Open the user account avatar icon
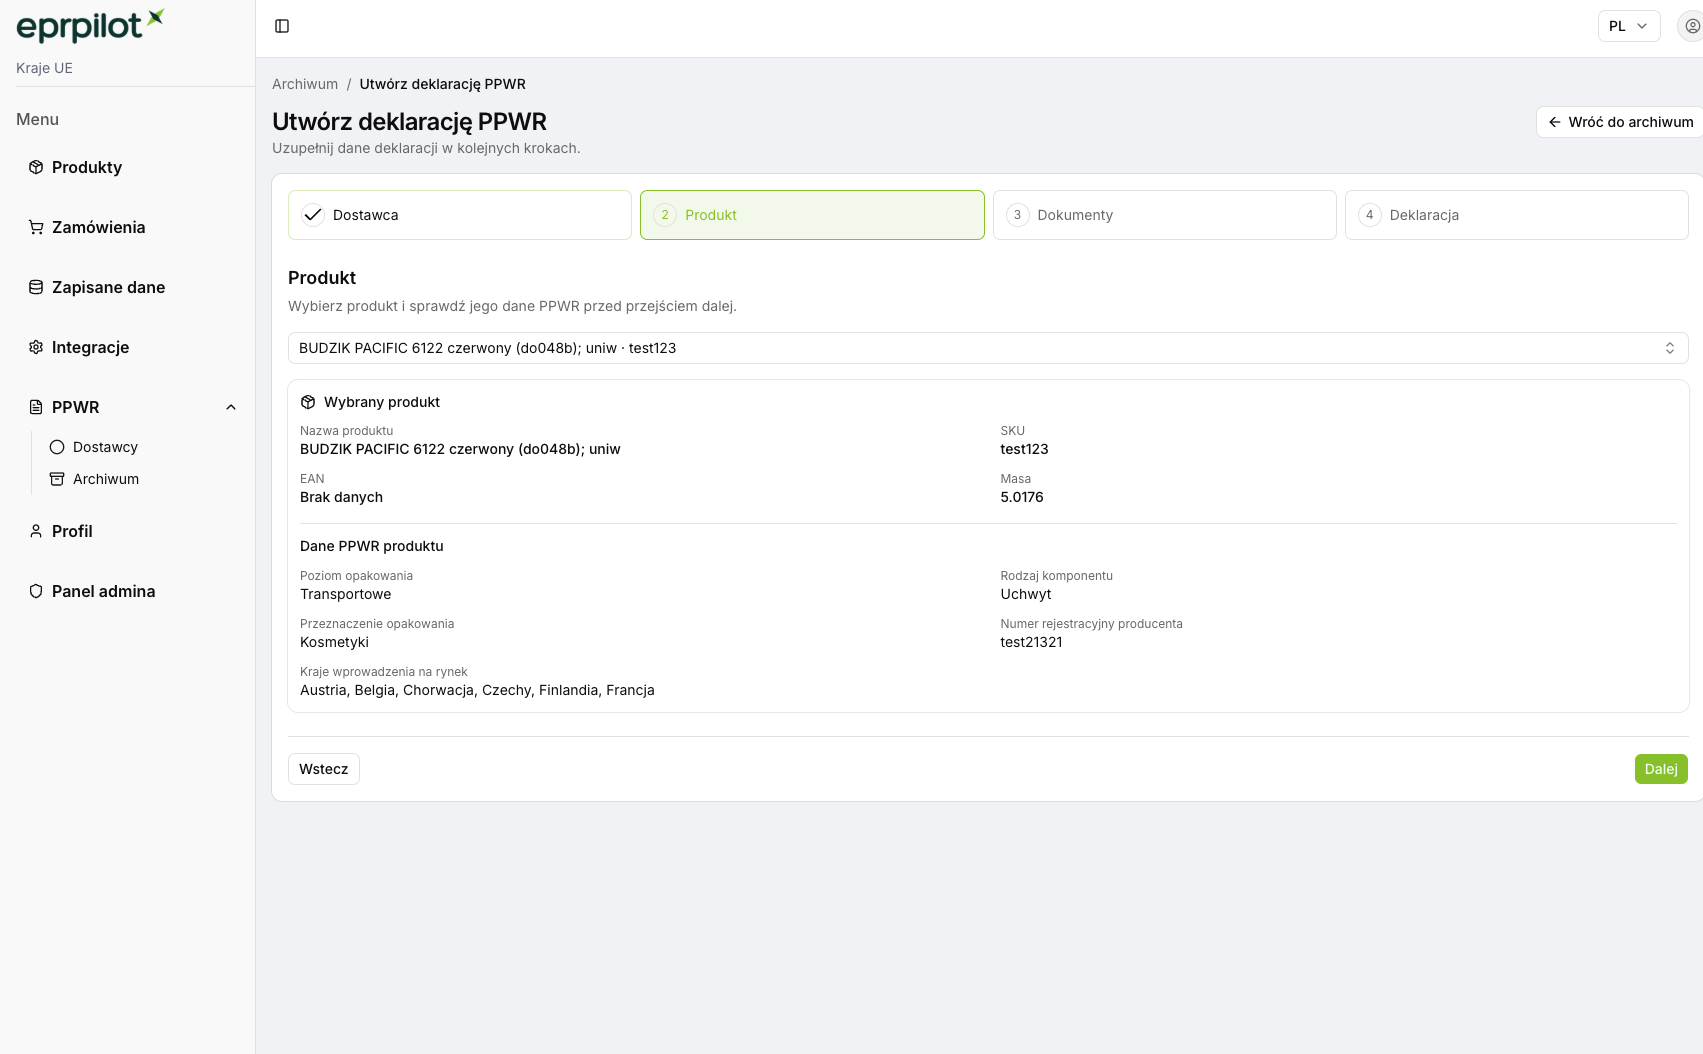1703x1054 pixels. 1692,26
